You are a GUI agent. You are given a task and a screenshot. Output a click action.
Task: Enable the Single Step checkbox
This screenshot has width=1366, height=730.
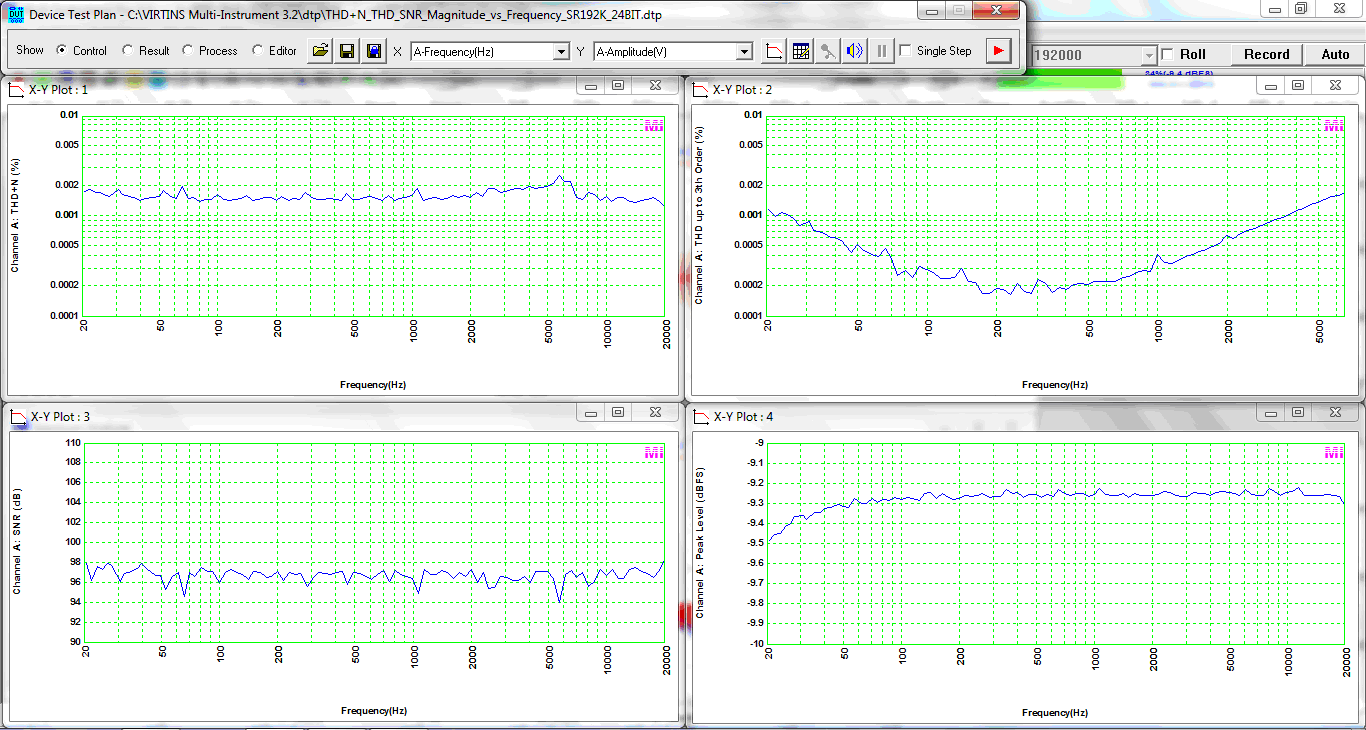tap(905, 51)
